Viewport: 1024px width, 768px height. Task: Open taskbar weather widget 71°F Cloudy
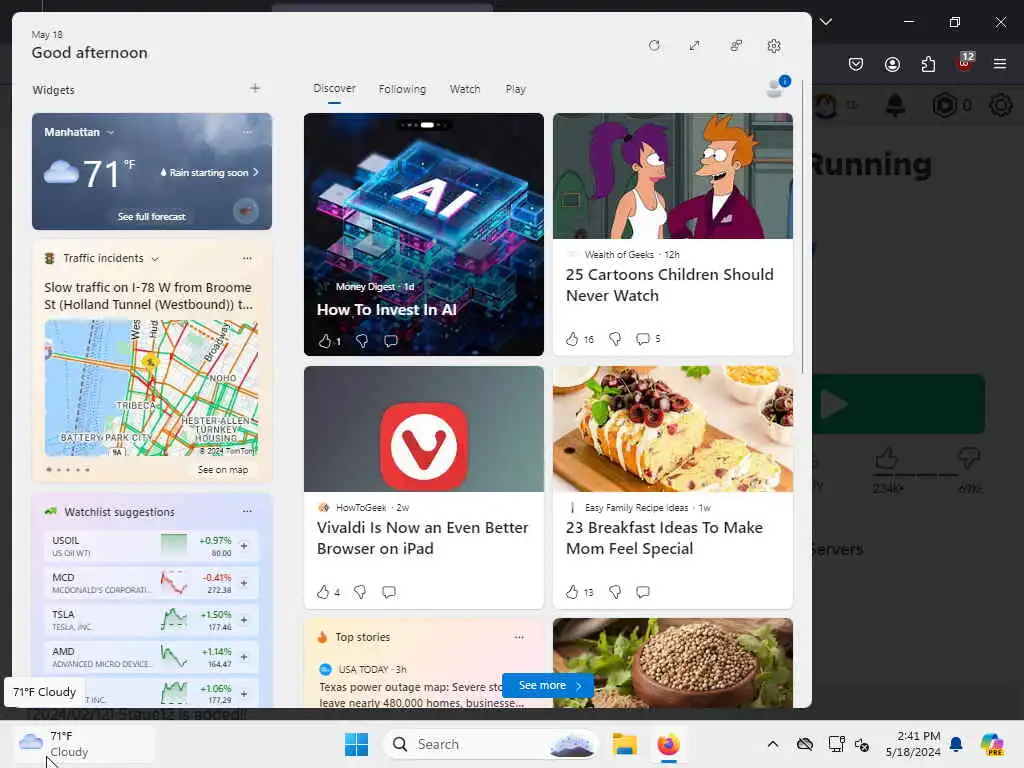click(82, 744)
